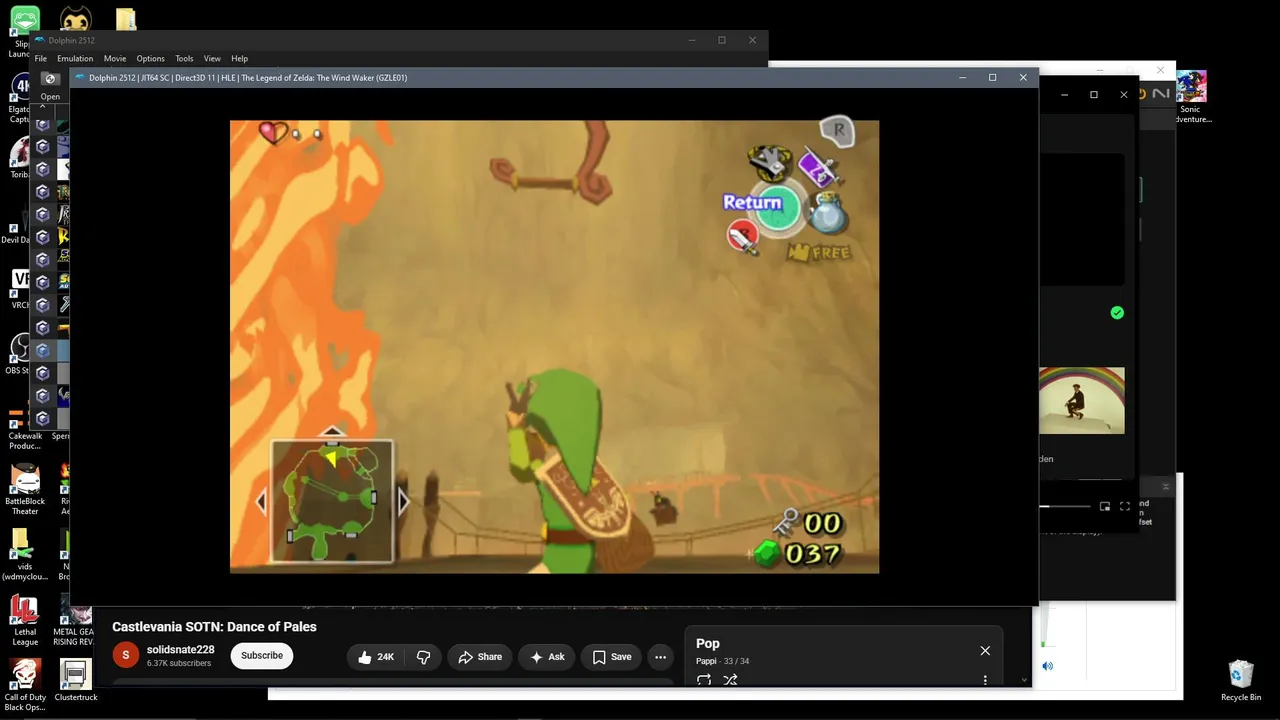Open the folder icon on the desktop top row
This screenshot has width=1280, height=720.
click(x=126, y=20)
